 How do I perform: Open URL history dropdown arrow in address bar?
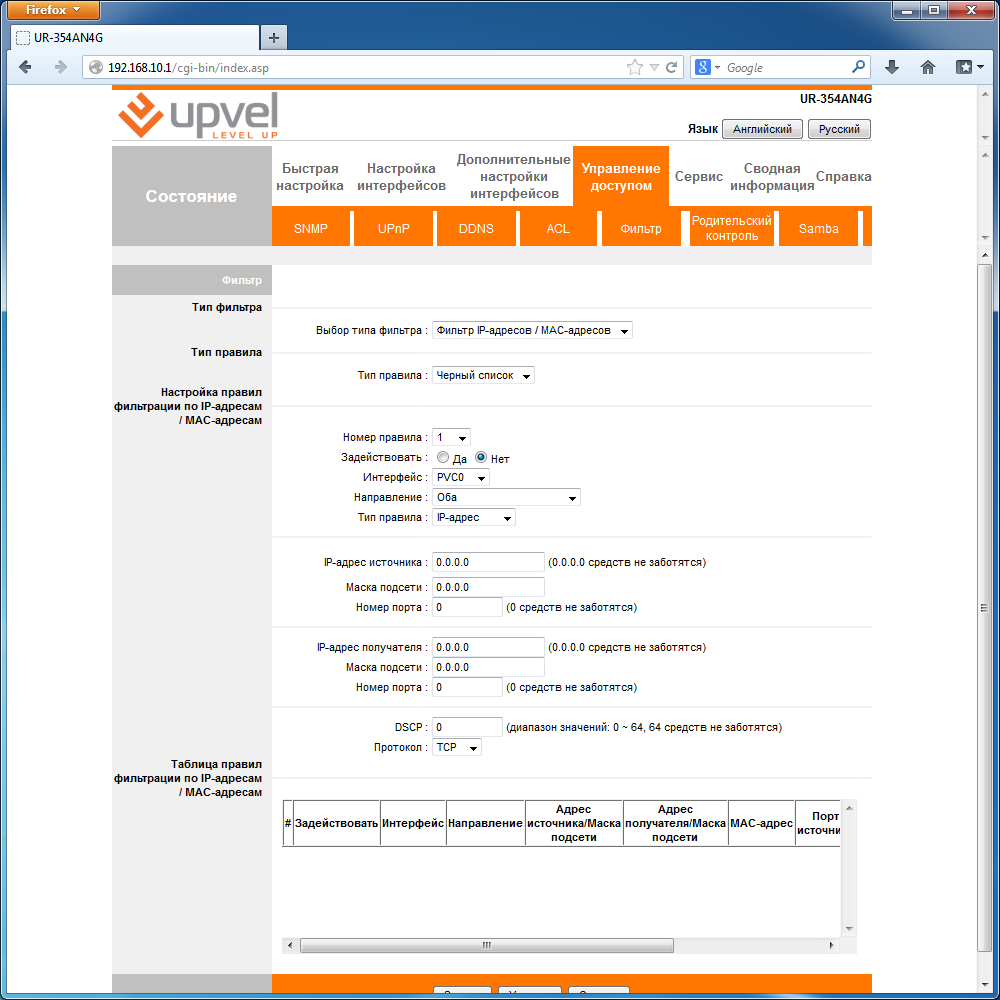tap(654, 68)
